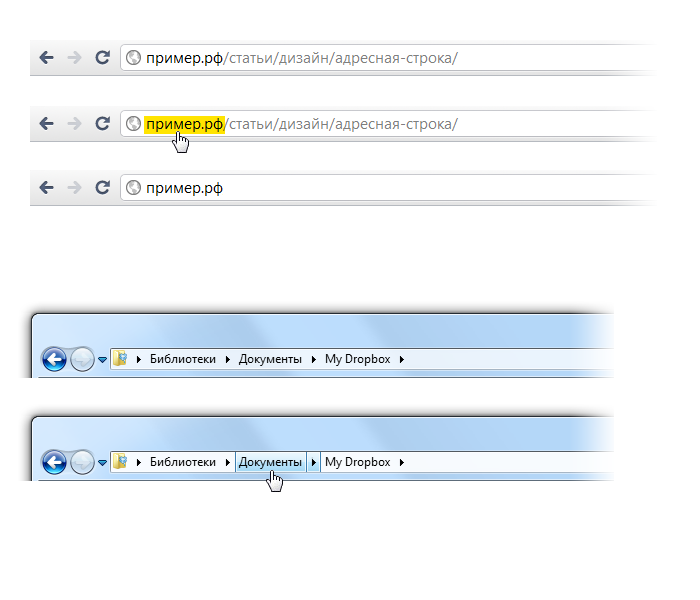
Task: Click the hovered Документы breadcrumb button
Action: (x=270, y=462)
